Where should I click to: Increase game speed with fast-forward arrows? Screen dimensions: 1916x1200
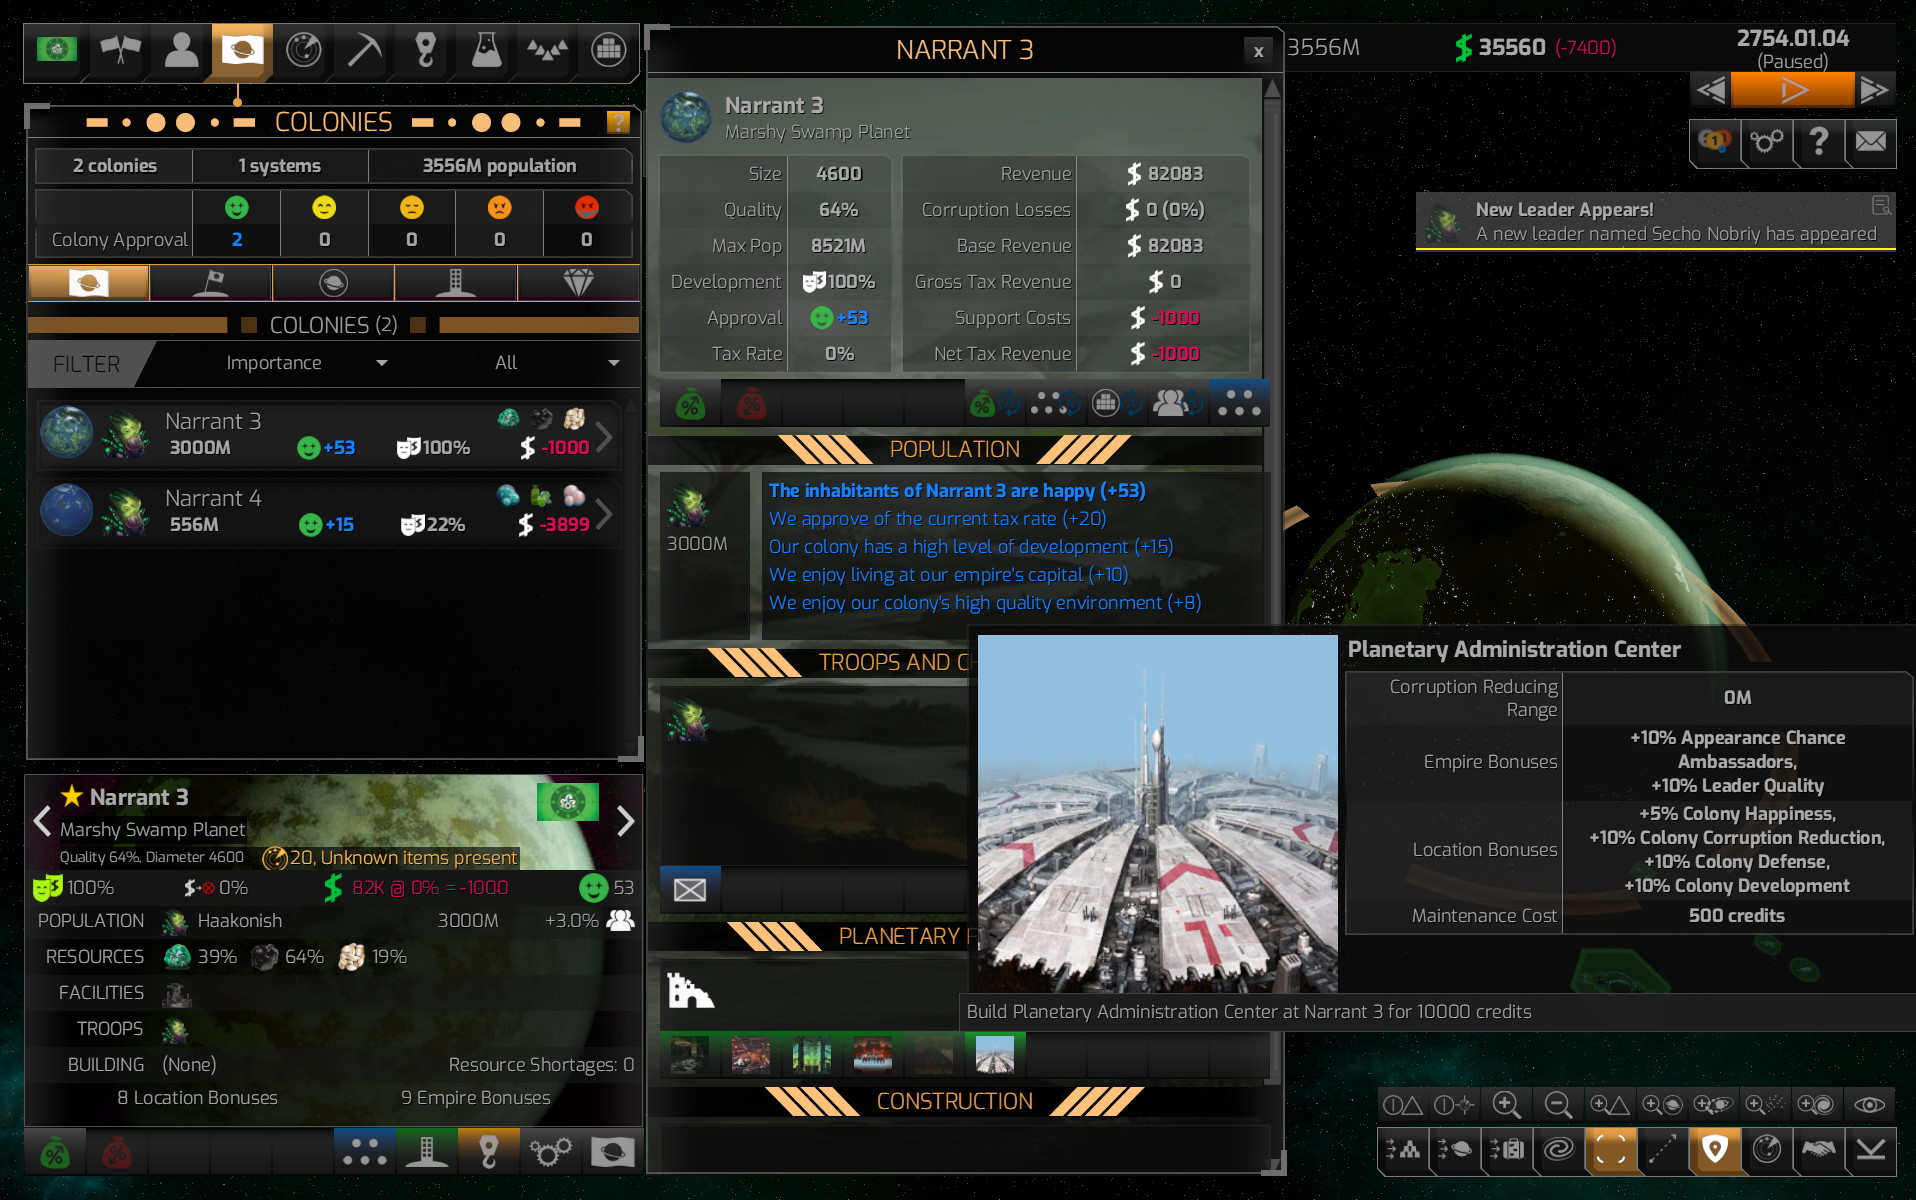click(x=1875, y=91)
